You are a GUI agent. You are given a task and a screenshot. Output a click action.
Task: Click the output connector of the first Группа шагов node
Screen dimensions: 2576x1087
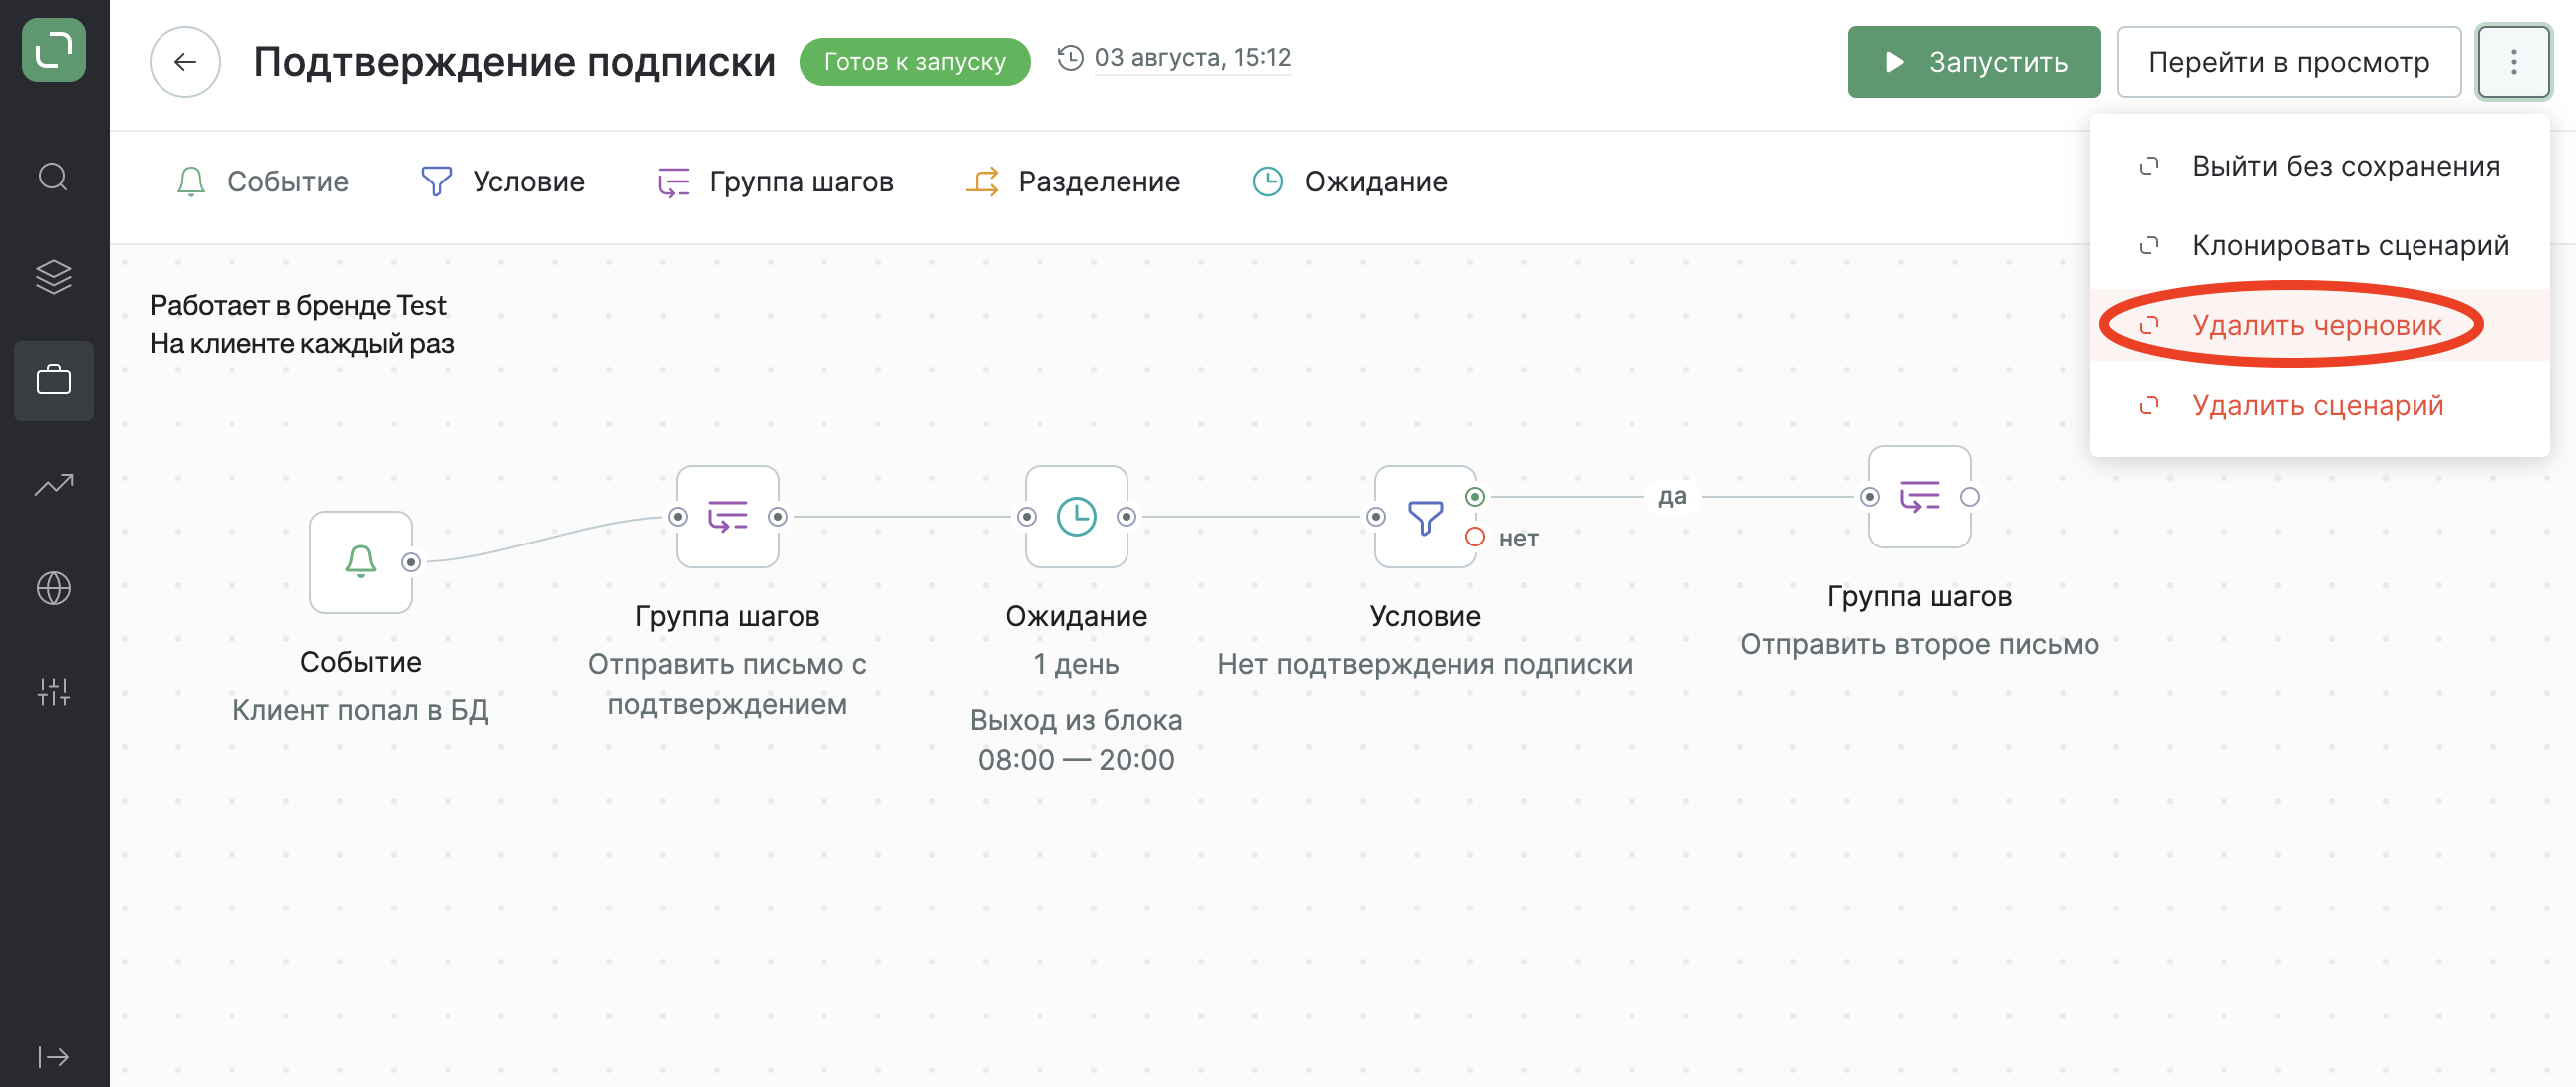(777, 516)
